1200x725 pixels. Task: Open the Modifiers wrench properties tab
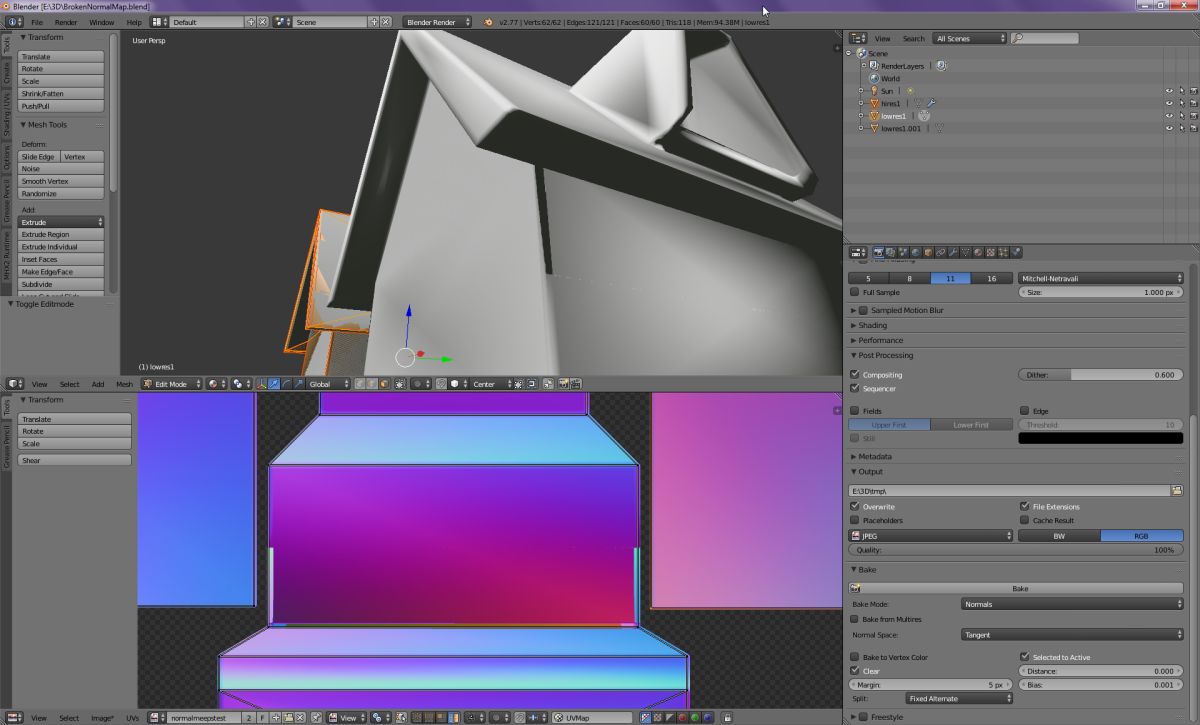click(x=953, y=252)
